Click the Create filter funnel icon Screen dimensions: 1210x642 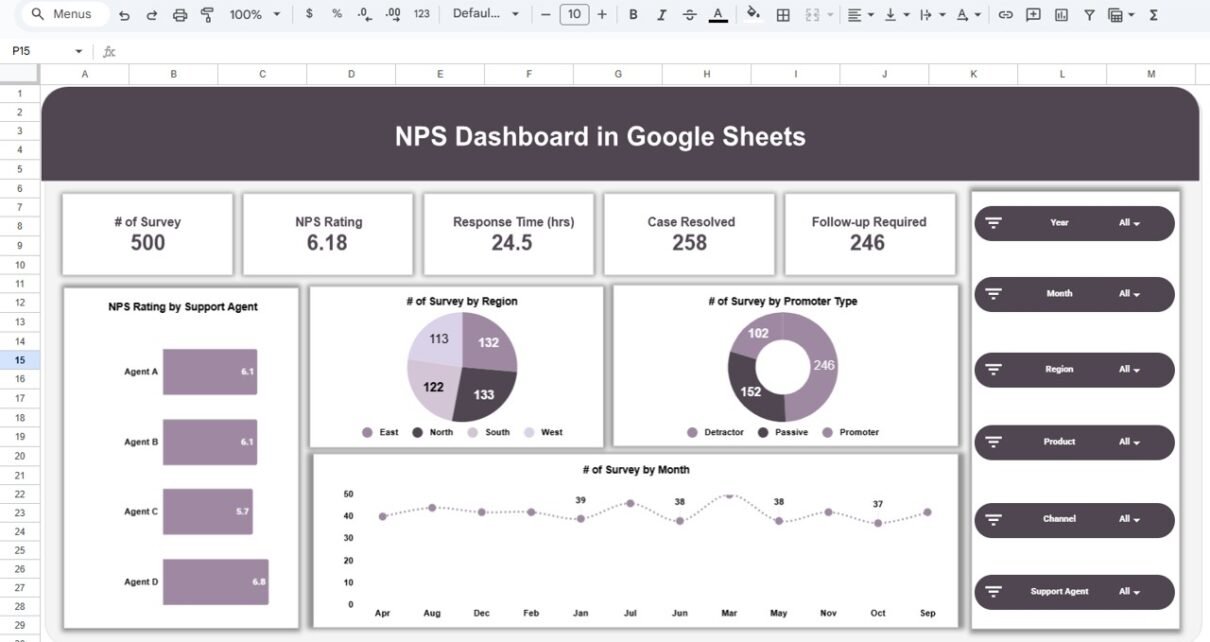(1089, 15)
